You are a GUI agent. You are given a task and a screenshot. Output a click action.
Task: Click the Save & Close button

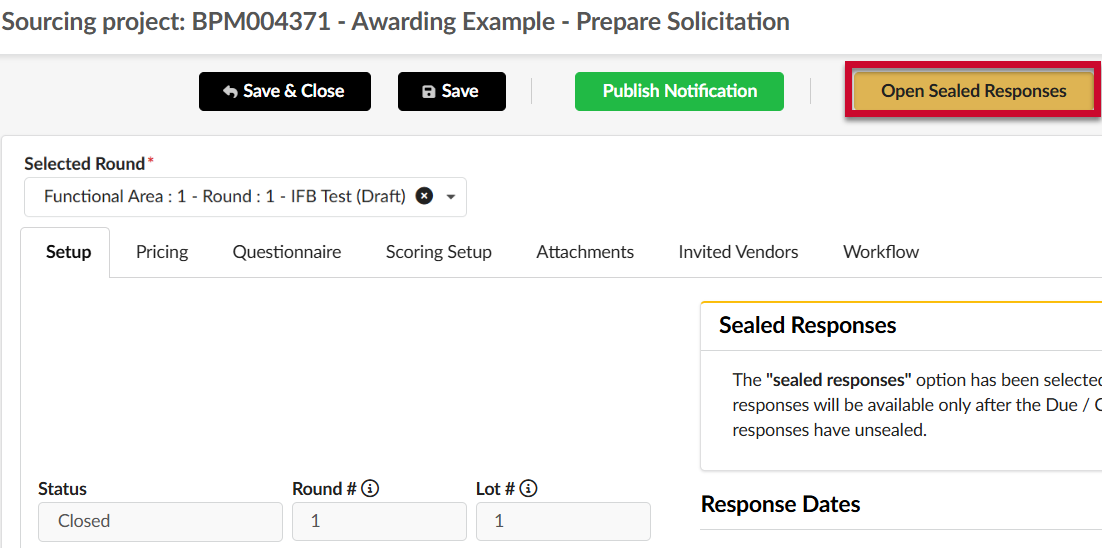click(285, 91)
